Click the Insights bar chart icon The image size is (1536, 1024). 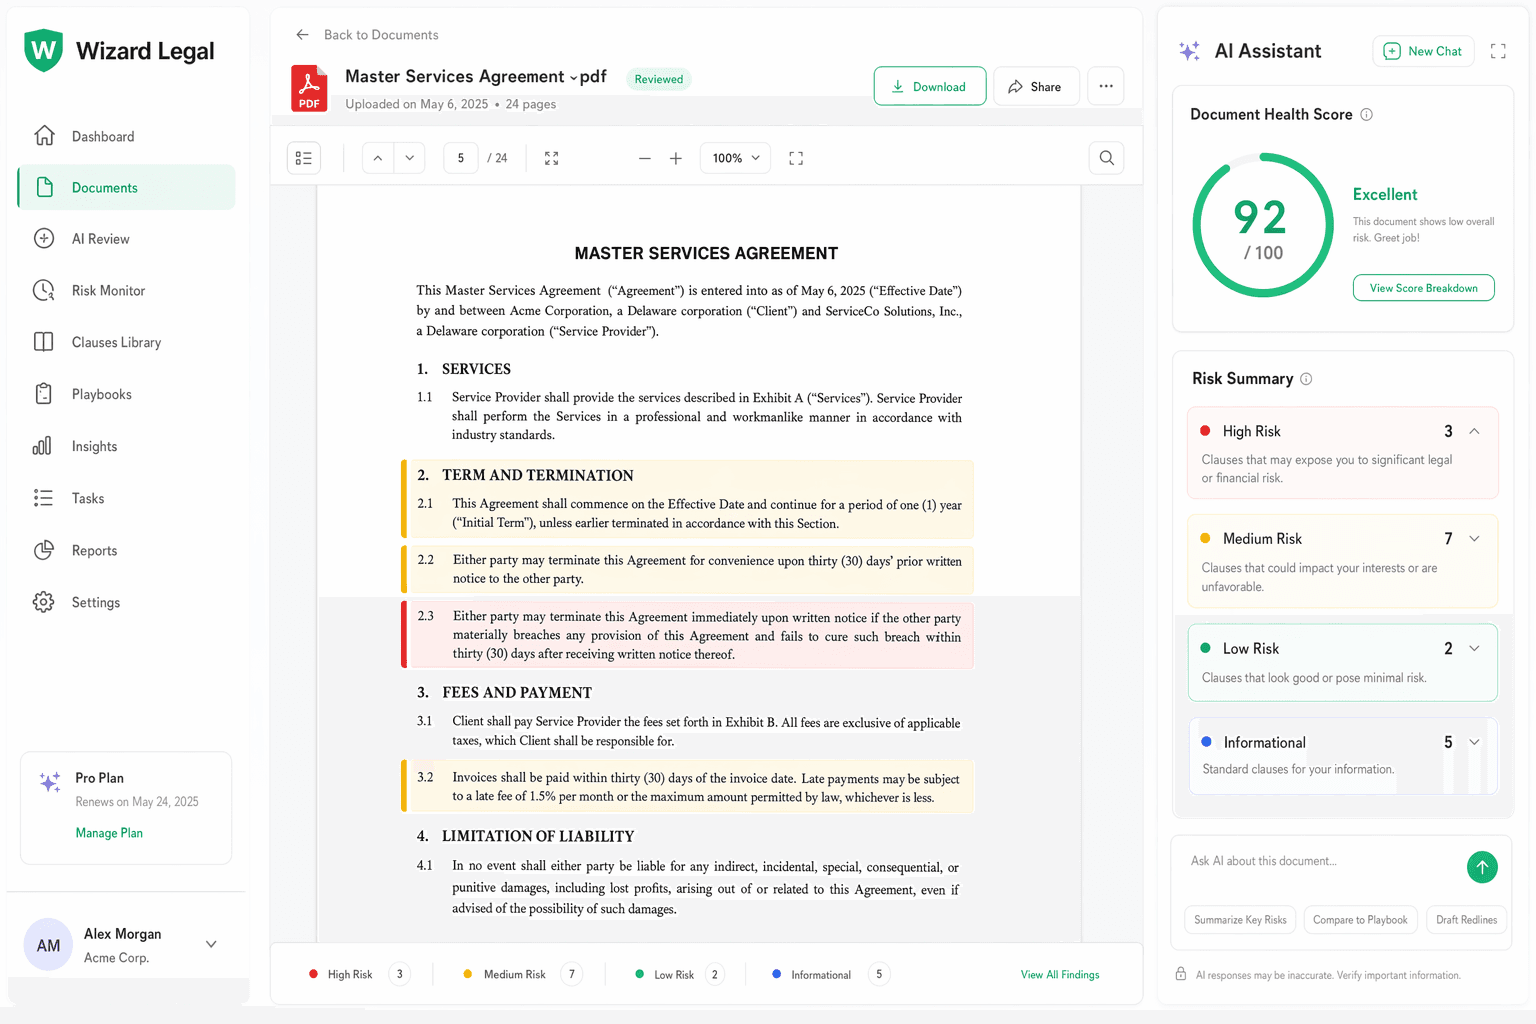[x=43, y=446]
